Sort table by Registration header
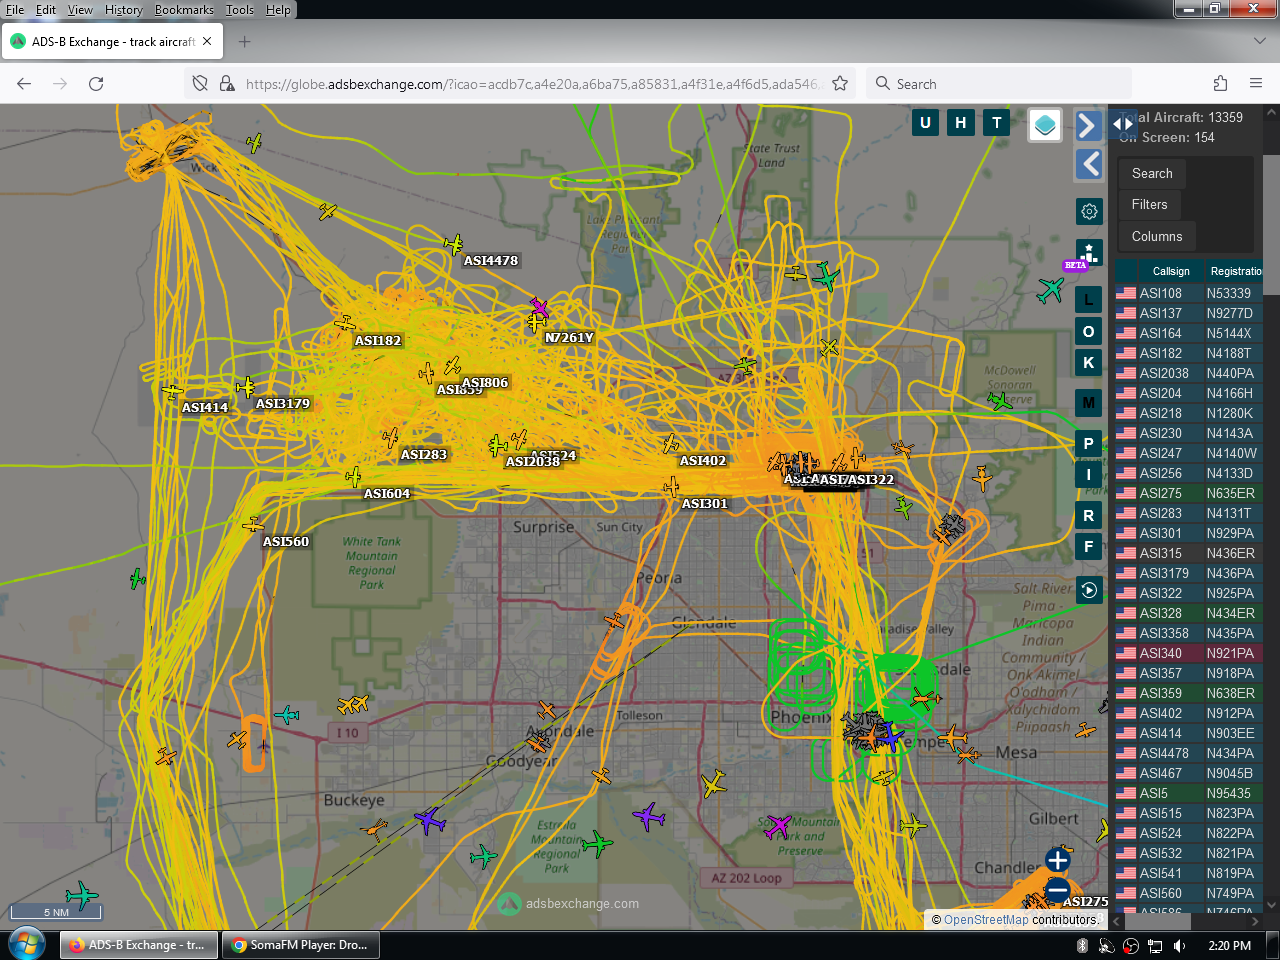The height and width of the screenshot is (960, 1280). pyautogui.click(x=1236, y=271)
